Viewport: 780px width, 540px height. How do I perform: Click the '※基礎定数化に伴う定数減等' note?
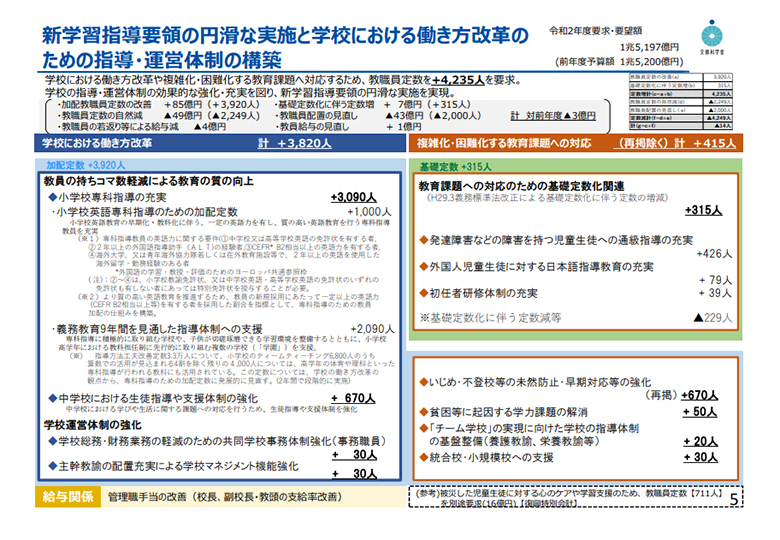click(x=490, y=318)
